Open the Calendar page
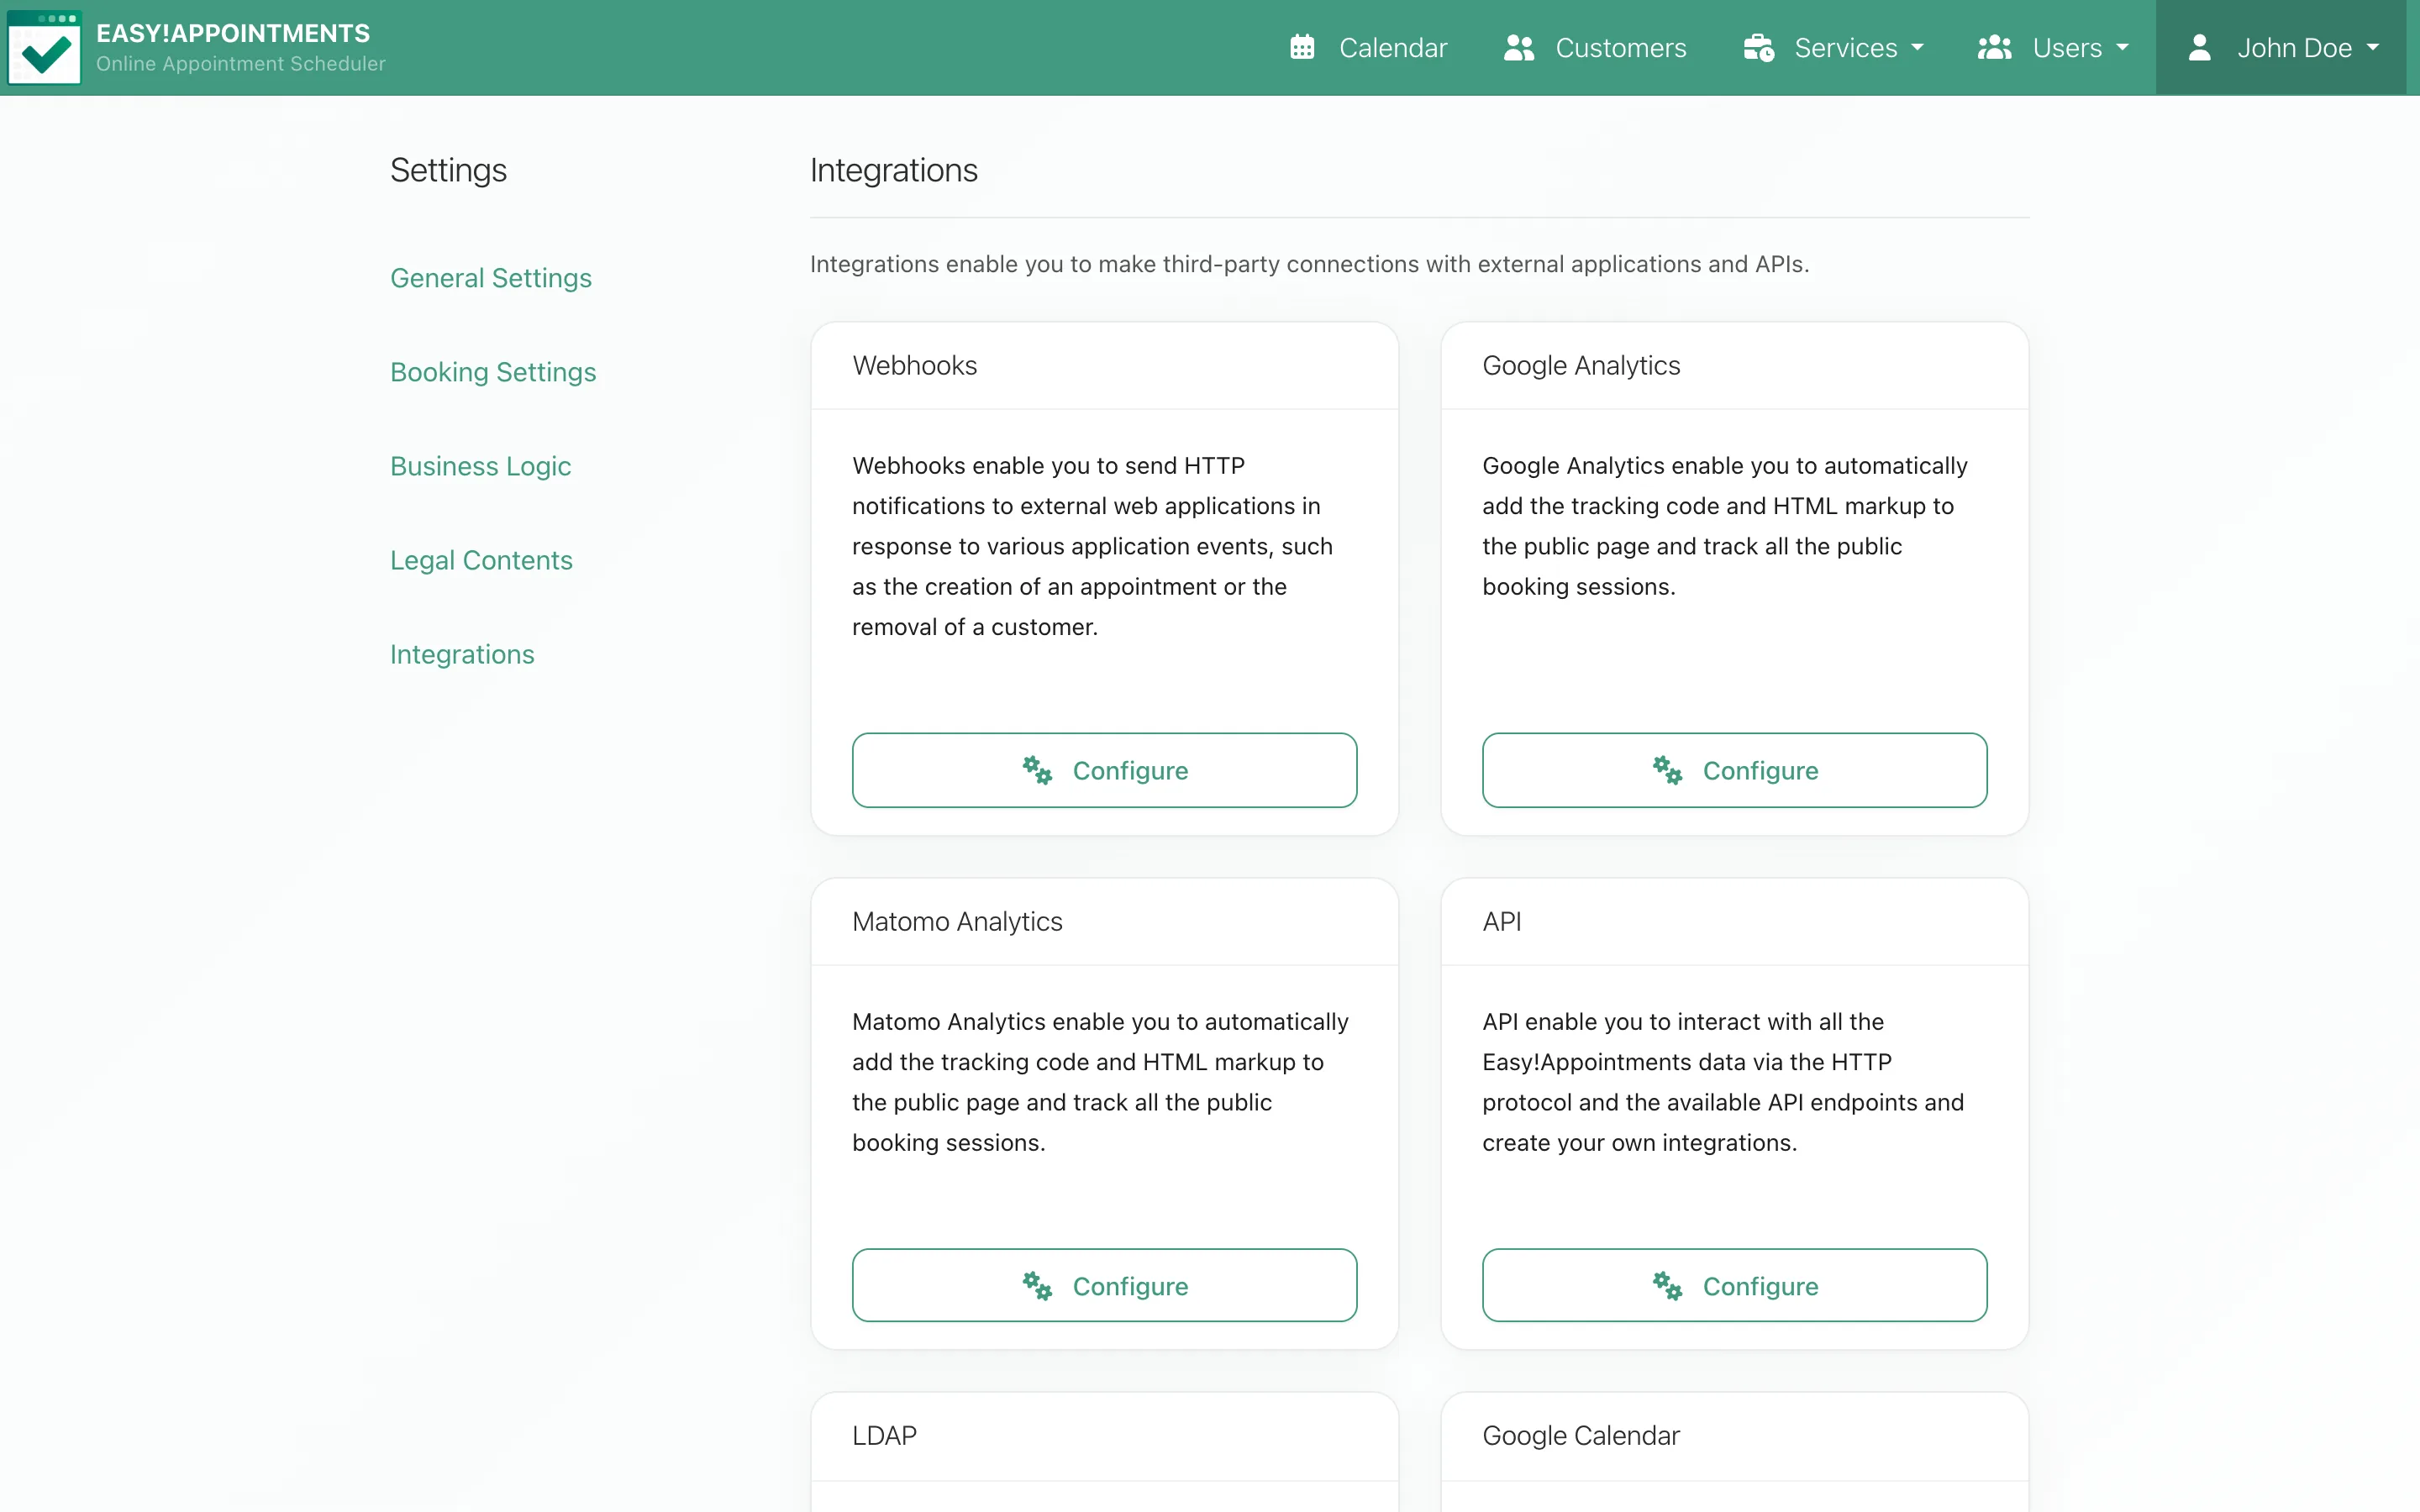Viewport: 2420px width, 1512px height. (1368, 47)
